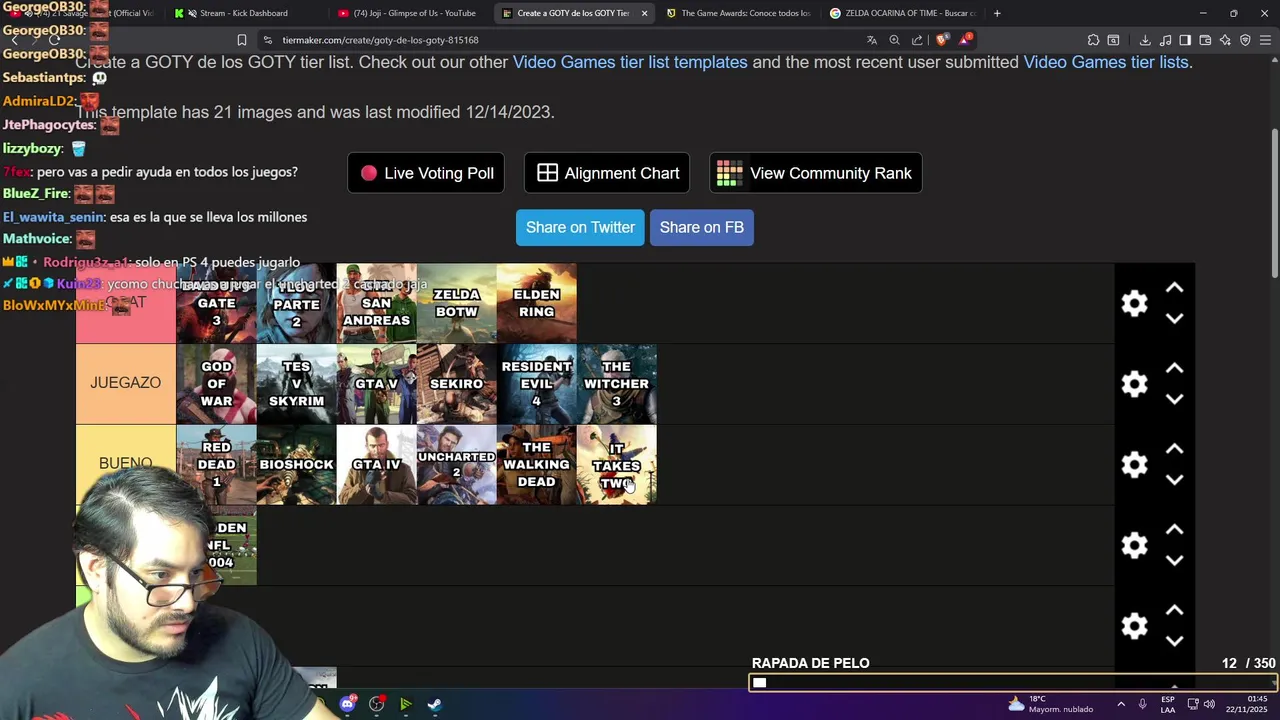Open settings gear for the lowest visible row
Image resolution: width=1280 pixels, height=720 pixels.
coord(1134,626)
